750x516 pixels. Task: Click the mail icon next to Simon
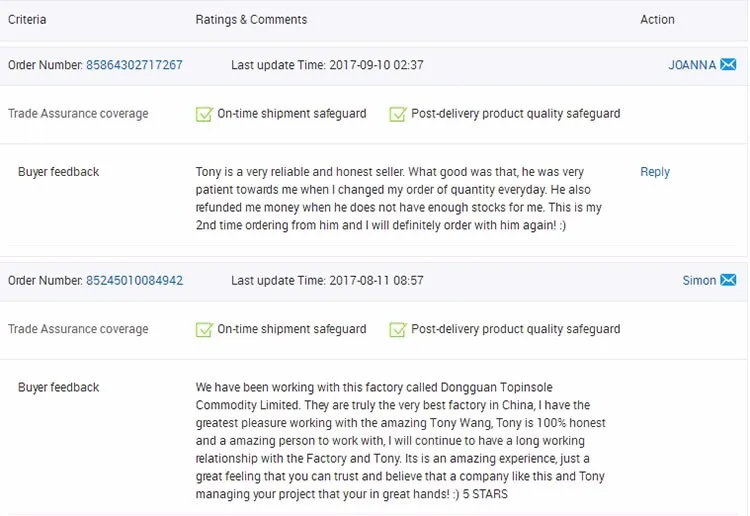click(728, 281)
